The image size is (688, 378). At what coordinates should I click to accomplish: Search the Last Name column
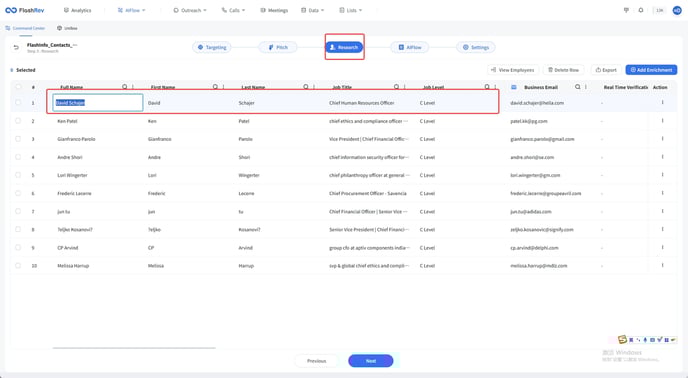coord(306,87)
